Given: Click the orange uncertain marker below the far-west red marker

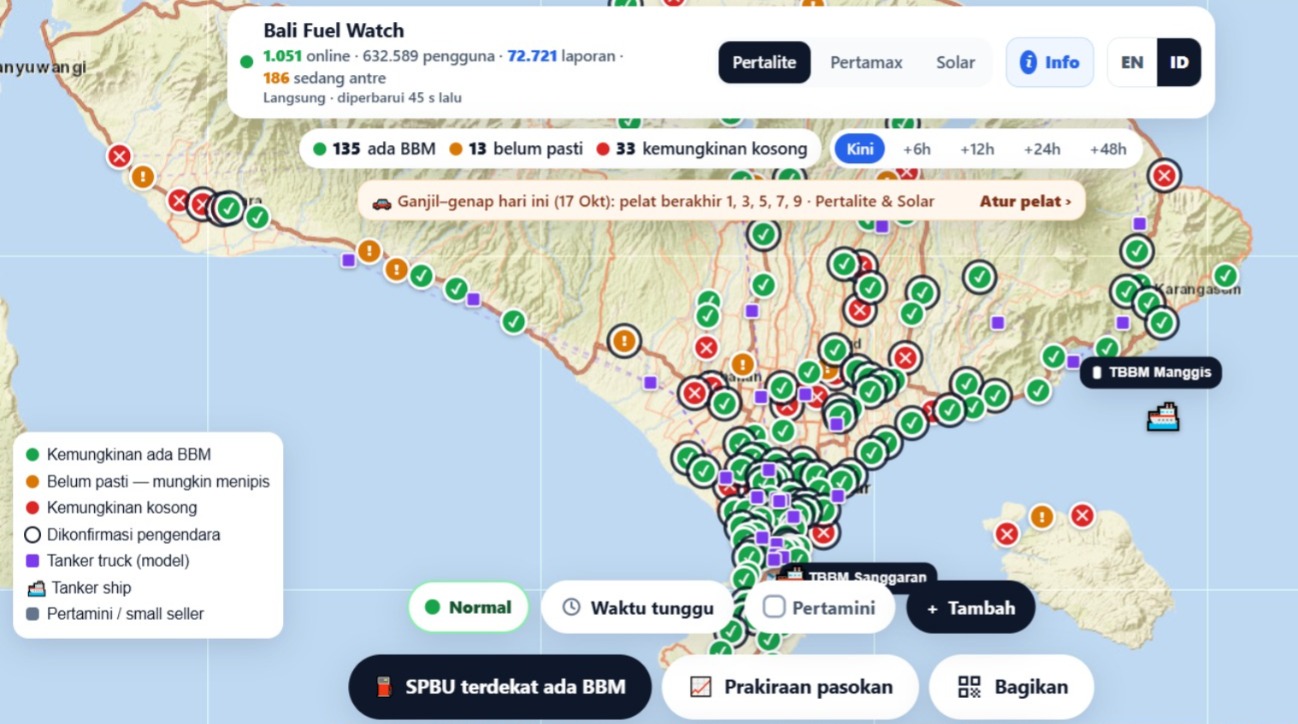Looking at the screenshot, I should tap(143, 178).
